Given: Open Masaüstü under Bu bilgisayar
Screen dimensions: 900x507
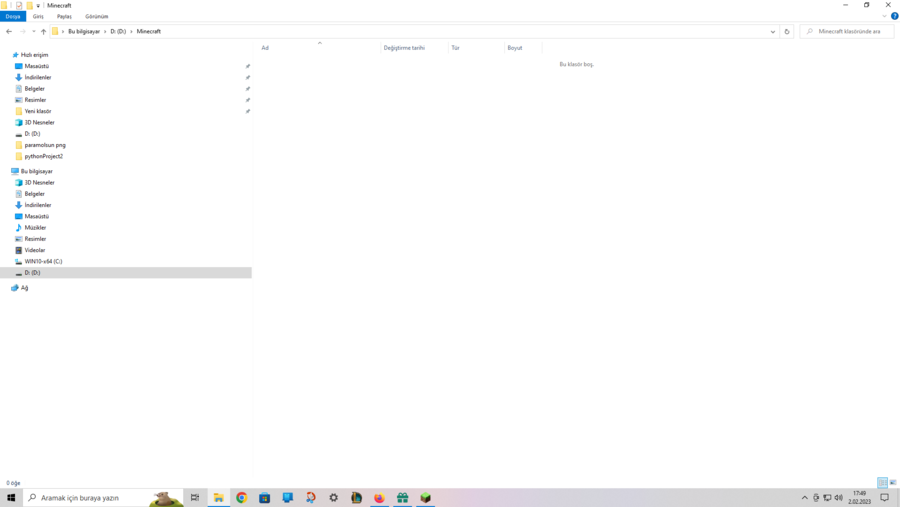Looking at the screenshot, I should tap(37, 216).
